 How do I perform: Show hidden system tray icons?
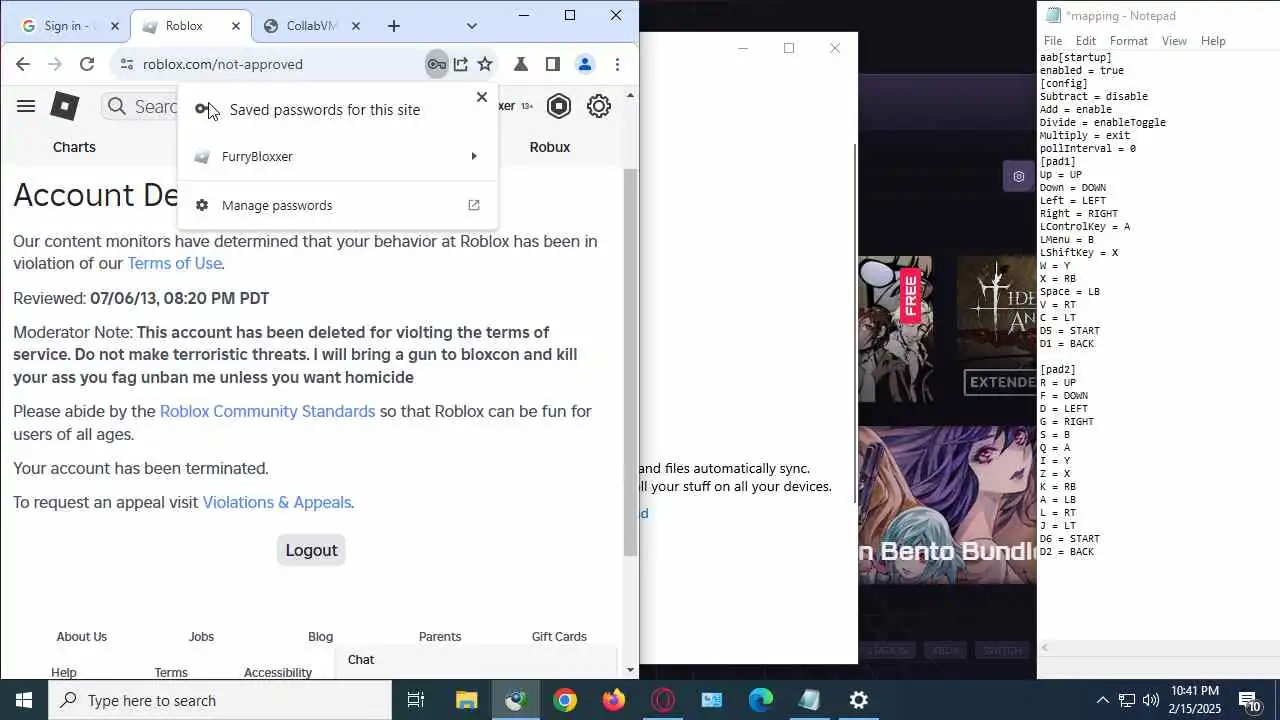1102,700
